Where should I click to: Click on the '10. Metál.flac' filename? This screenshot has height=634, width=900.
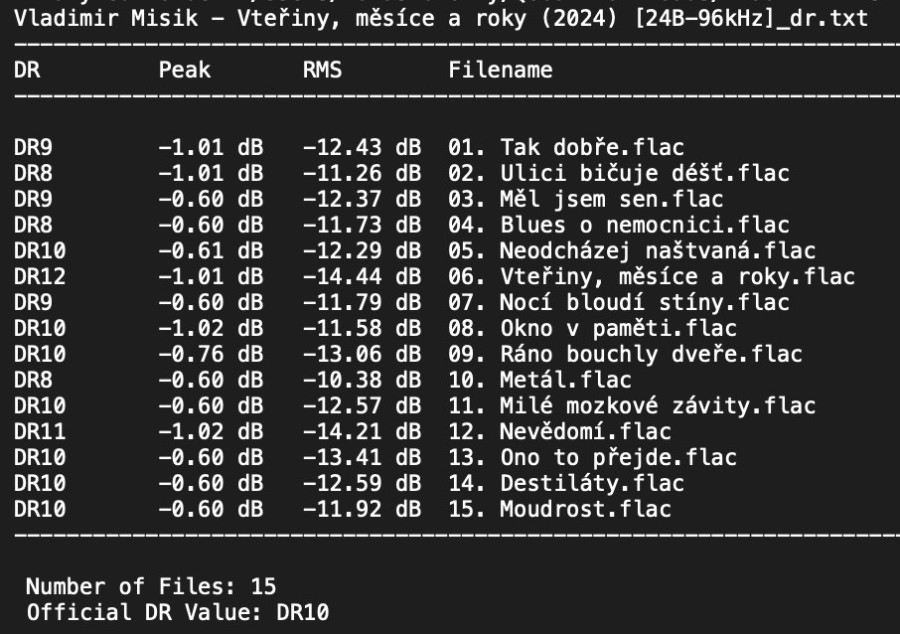pyautogui.click(x=539, y=381)
